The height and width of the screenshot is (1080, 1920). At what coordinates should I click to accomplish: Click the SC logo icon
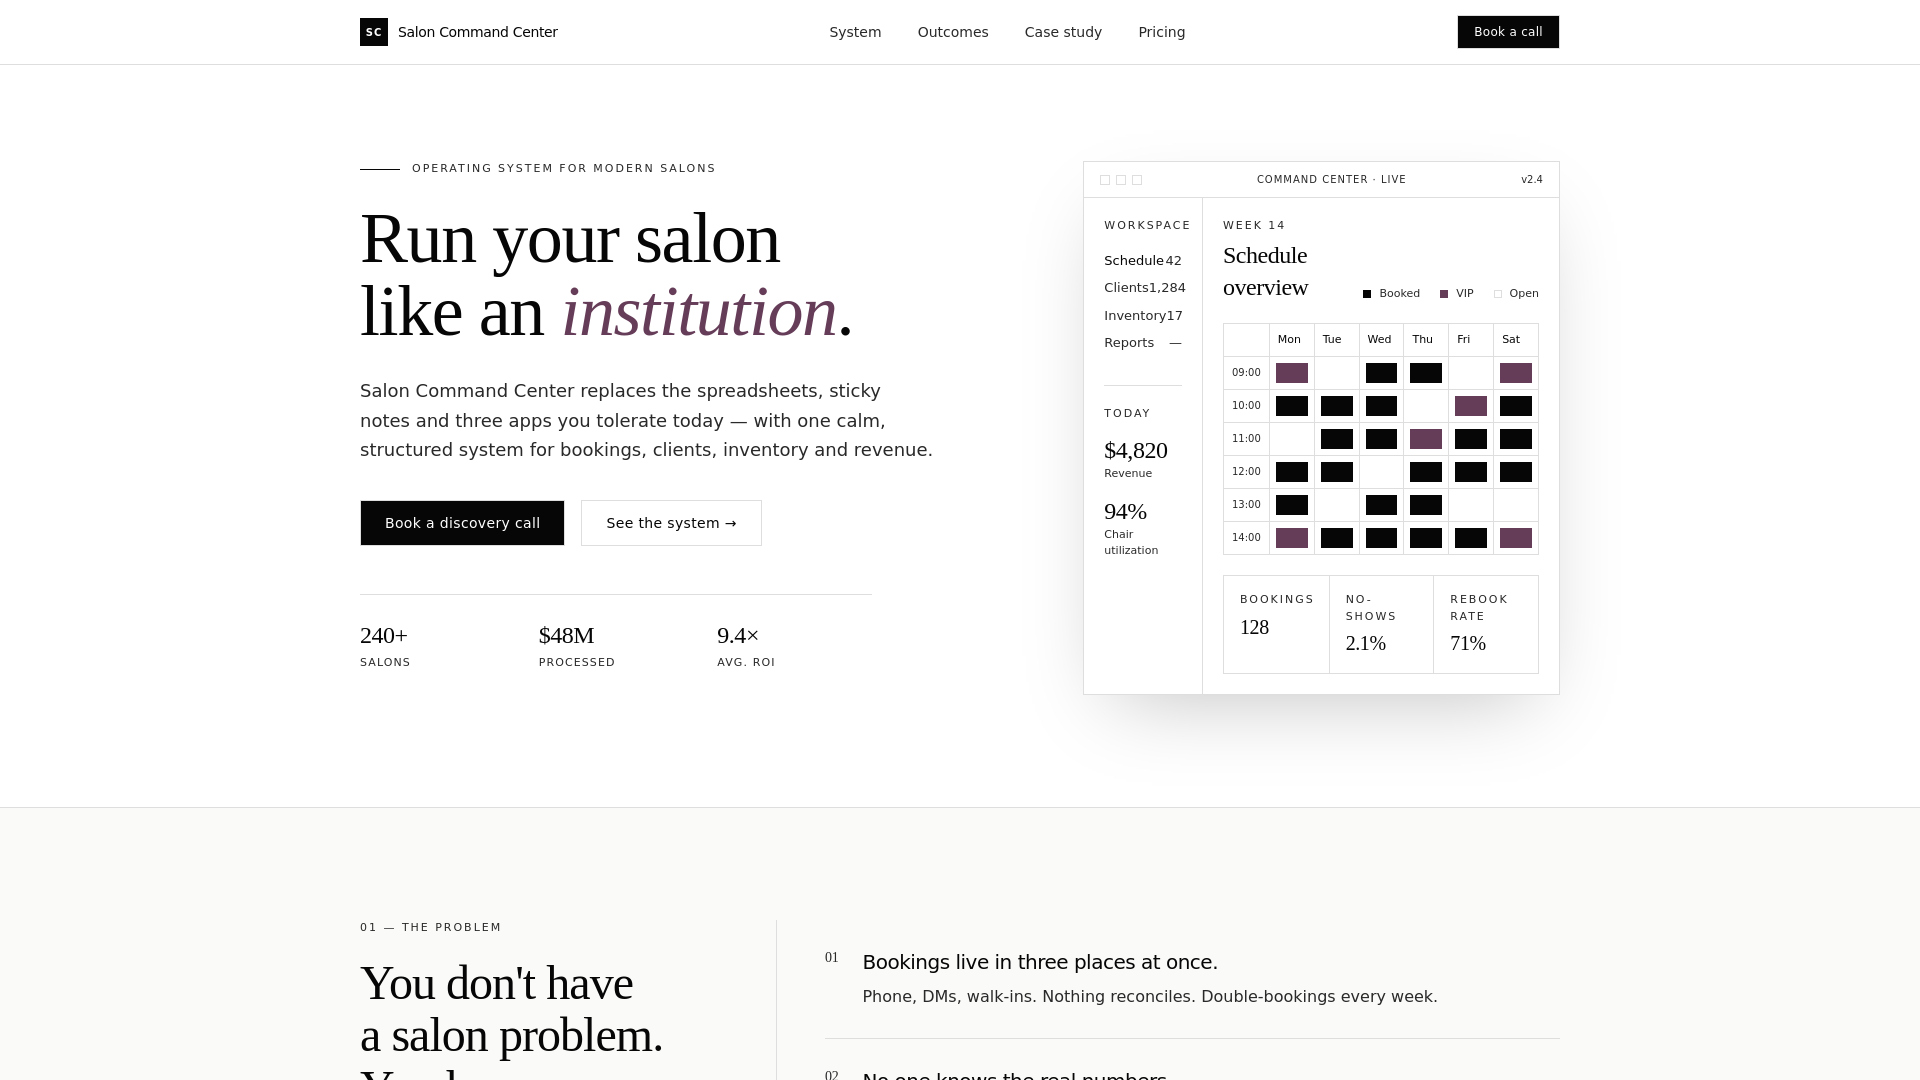pos(374,32)
